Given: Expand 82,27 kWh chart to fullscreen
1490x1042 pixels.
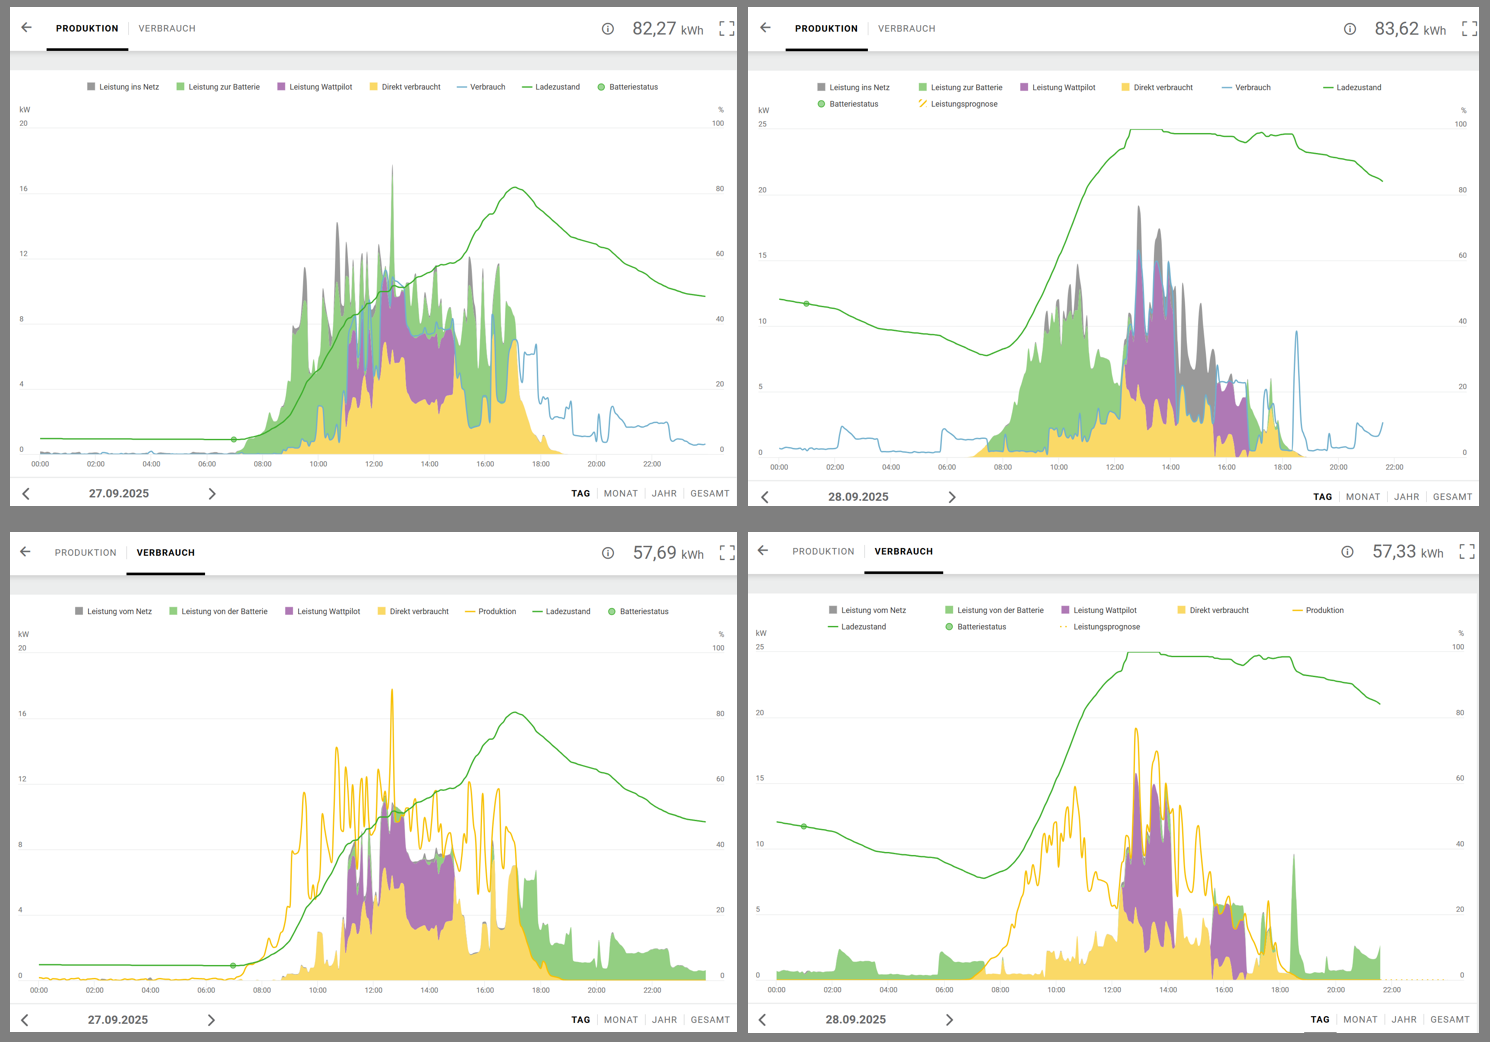Looking at the screenshot, I should pyautogui.click(x=727, y=29).
